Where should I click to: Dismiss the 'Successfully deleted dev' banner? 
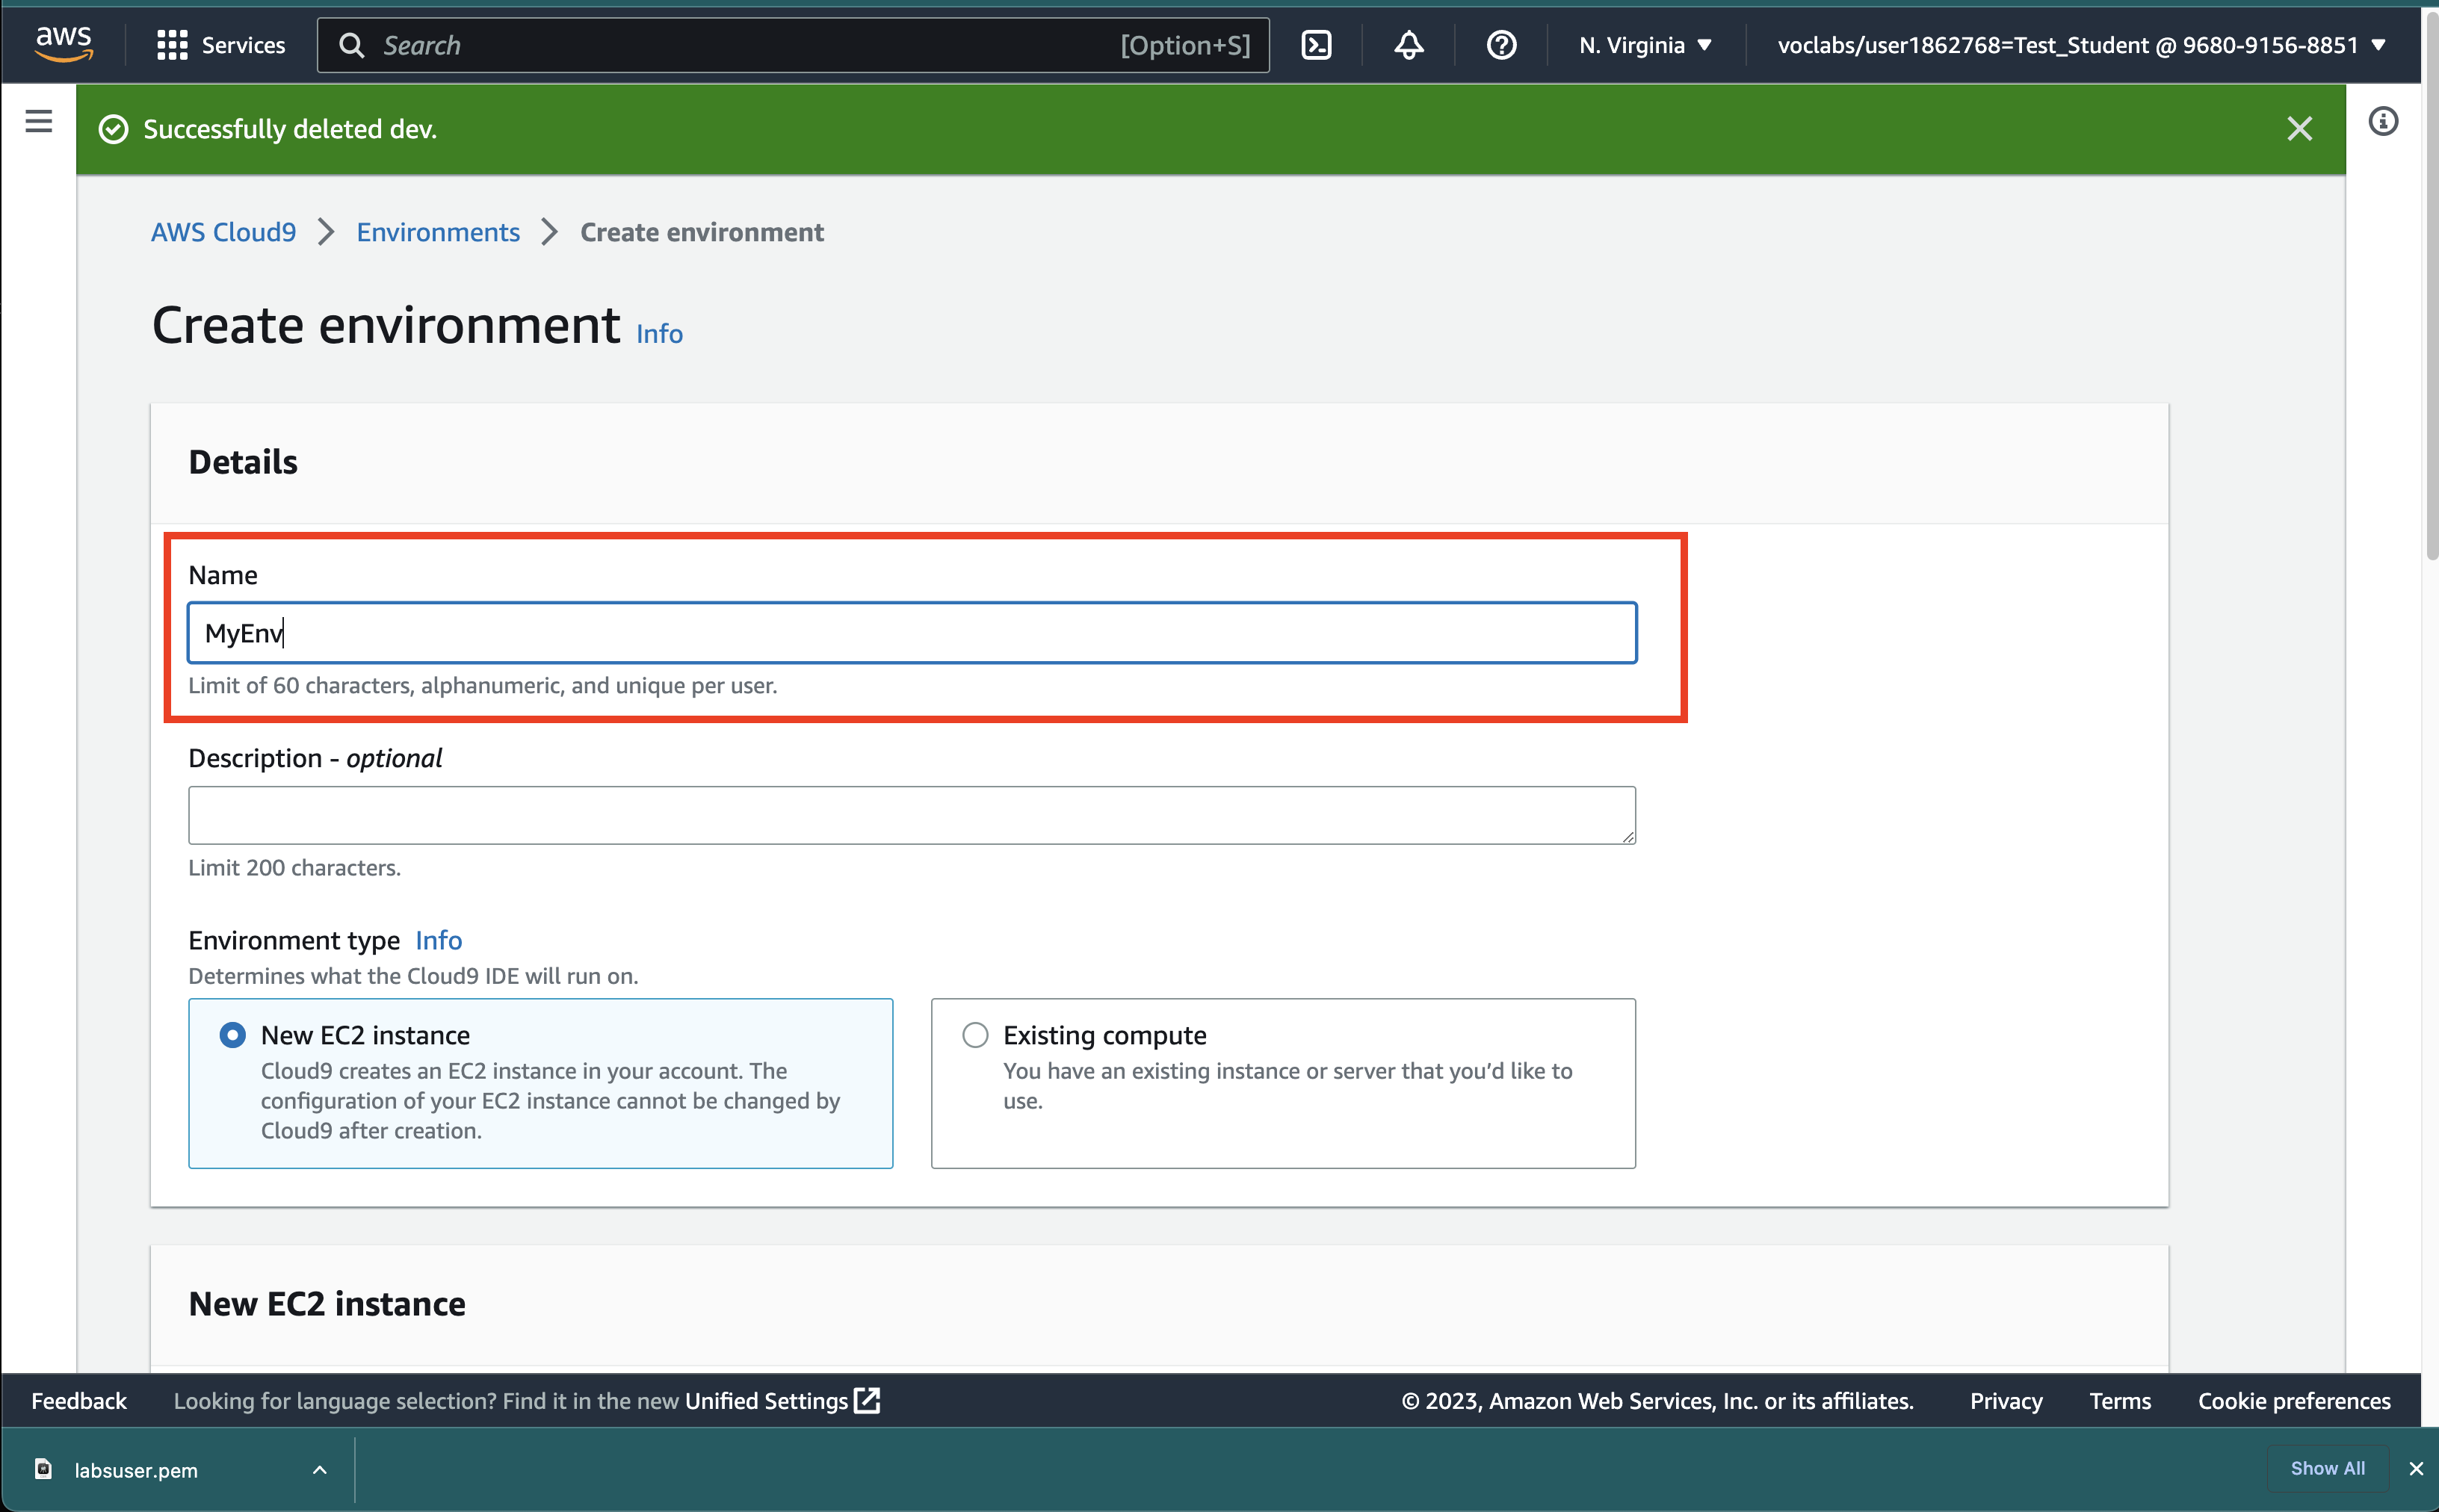pos(2299,129)
